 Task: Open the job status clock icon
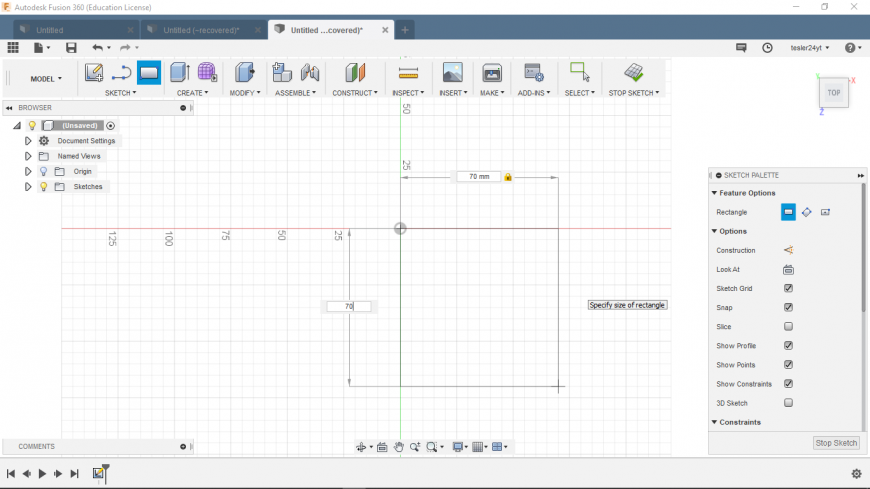767,47
